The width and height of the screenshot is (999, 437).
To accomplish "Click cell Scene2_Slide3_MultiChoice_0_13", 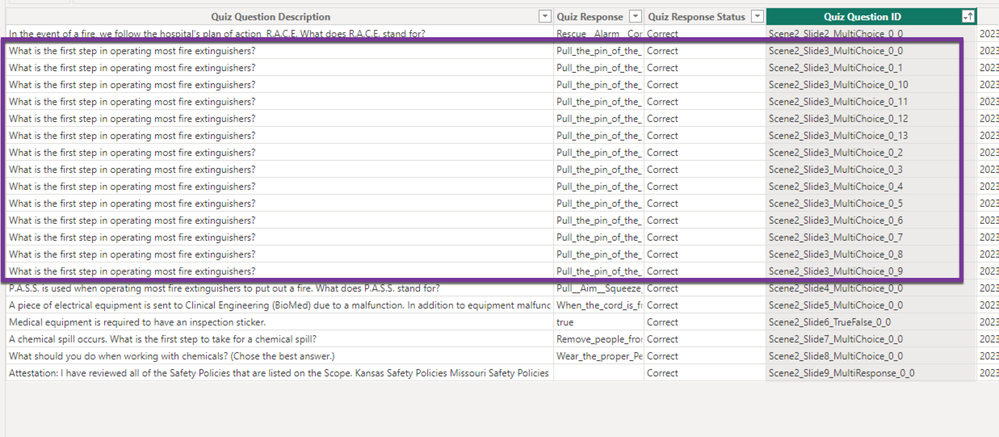I will tap(871, 136).
